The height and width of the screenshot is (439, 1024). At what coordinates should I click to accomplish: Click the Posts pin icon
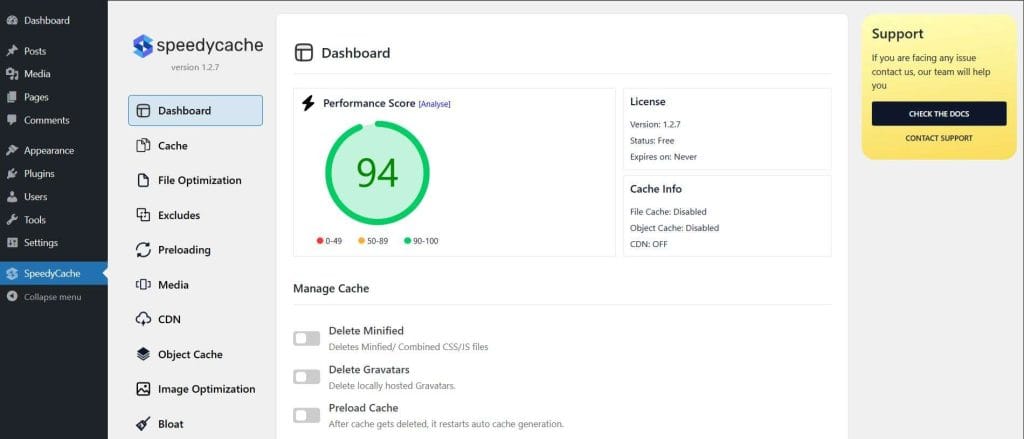(12, 51)
